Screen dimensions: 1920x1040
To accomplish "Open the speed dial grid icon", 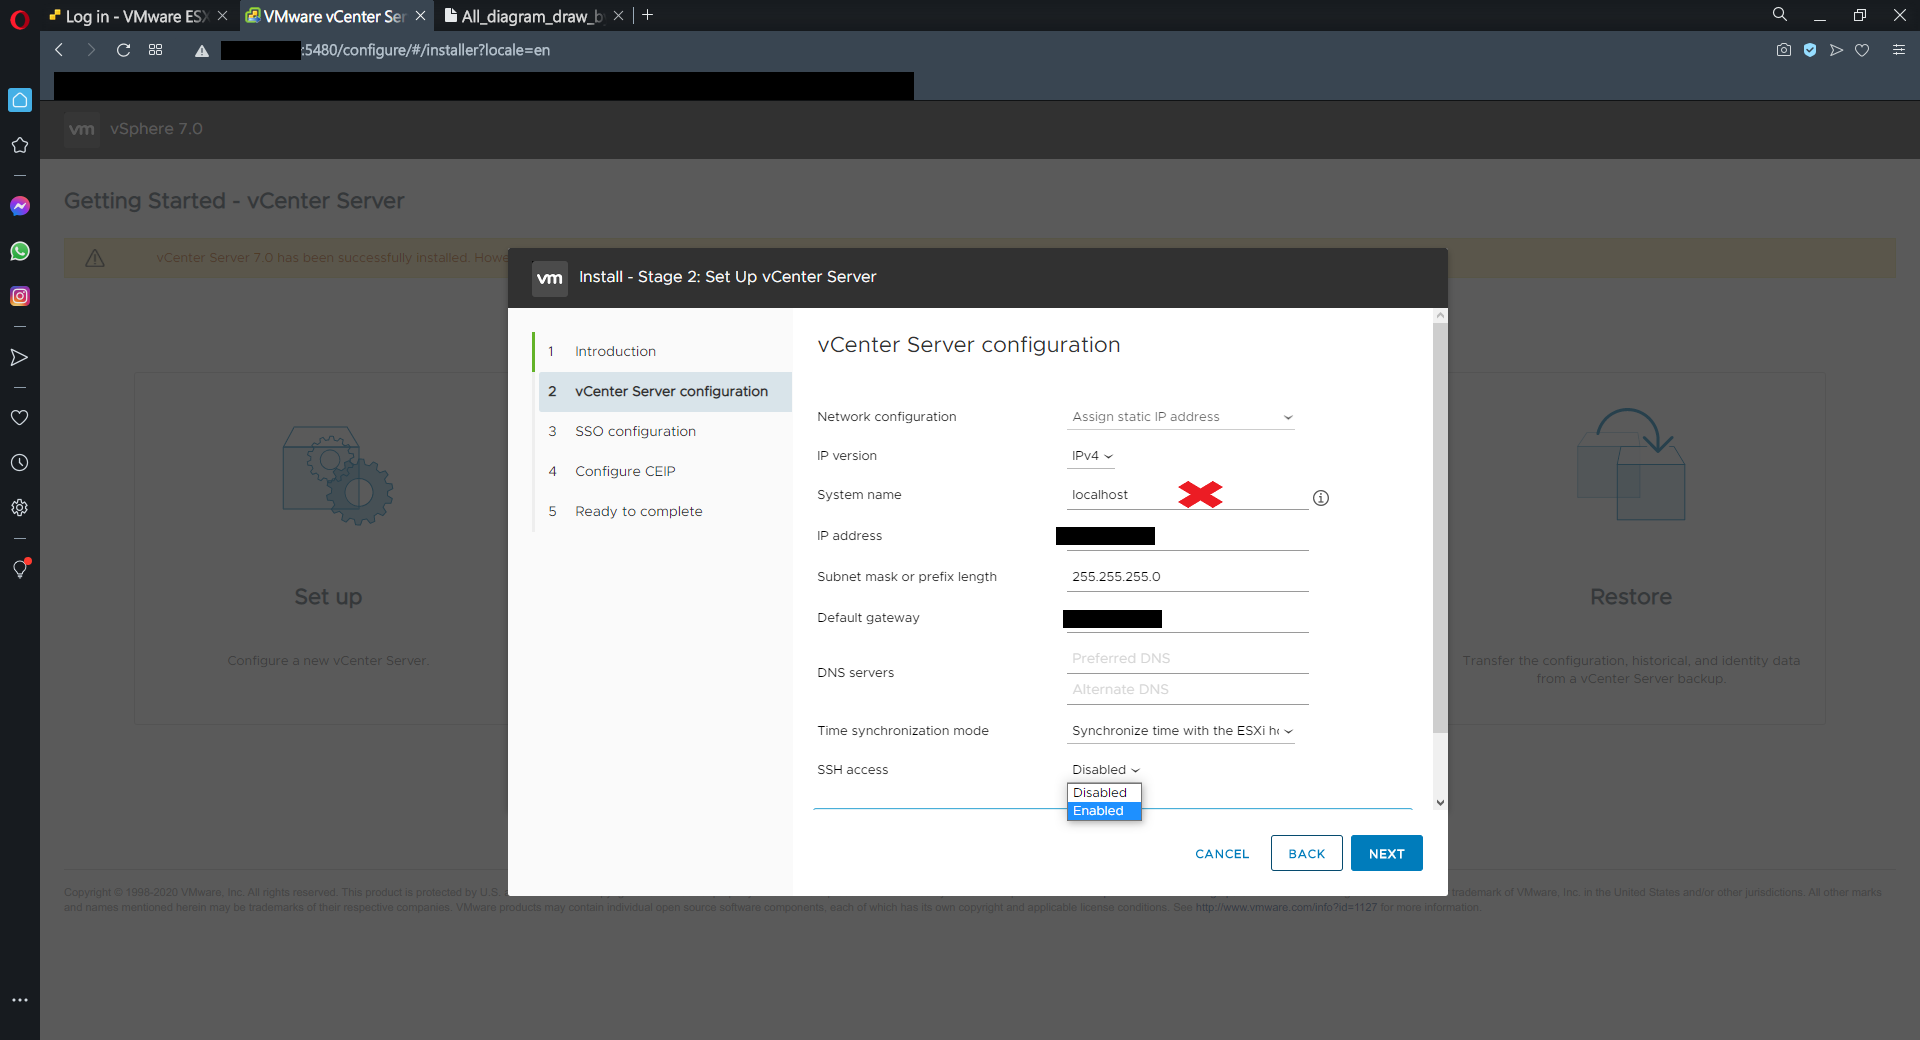I will click(x=155, y=50).
